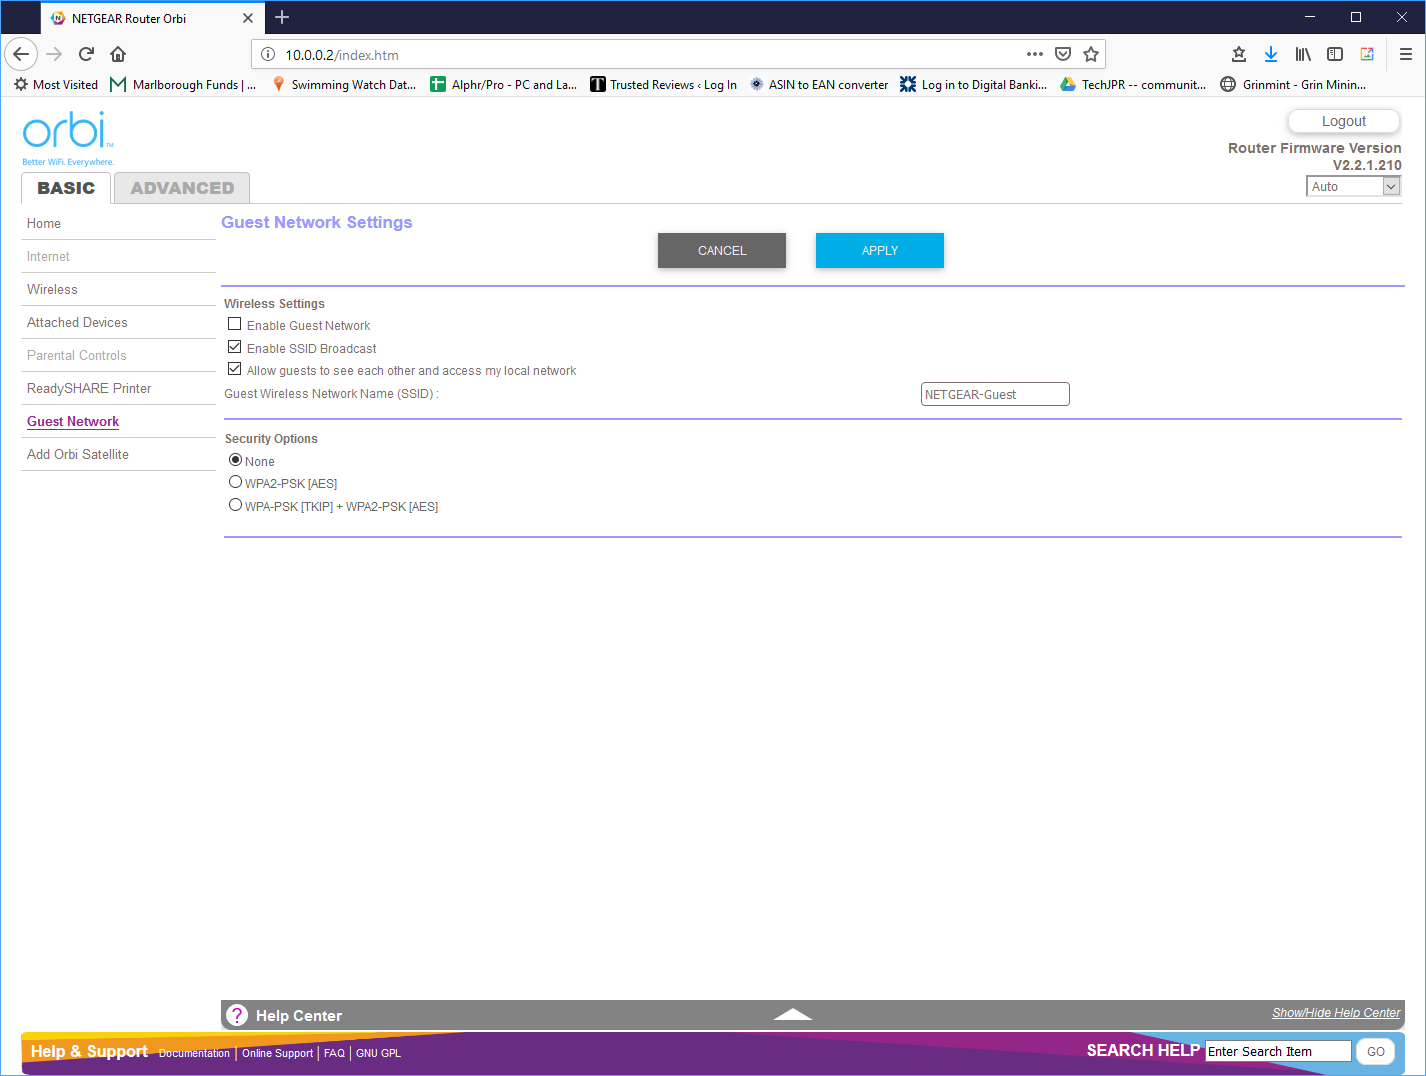This screenshot has width=1426, height=1076.
Task: Click the GO search button
Action: (x=1376, y=1051)
